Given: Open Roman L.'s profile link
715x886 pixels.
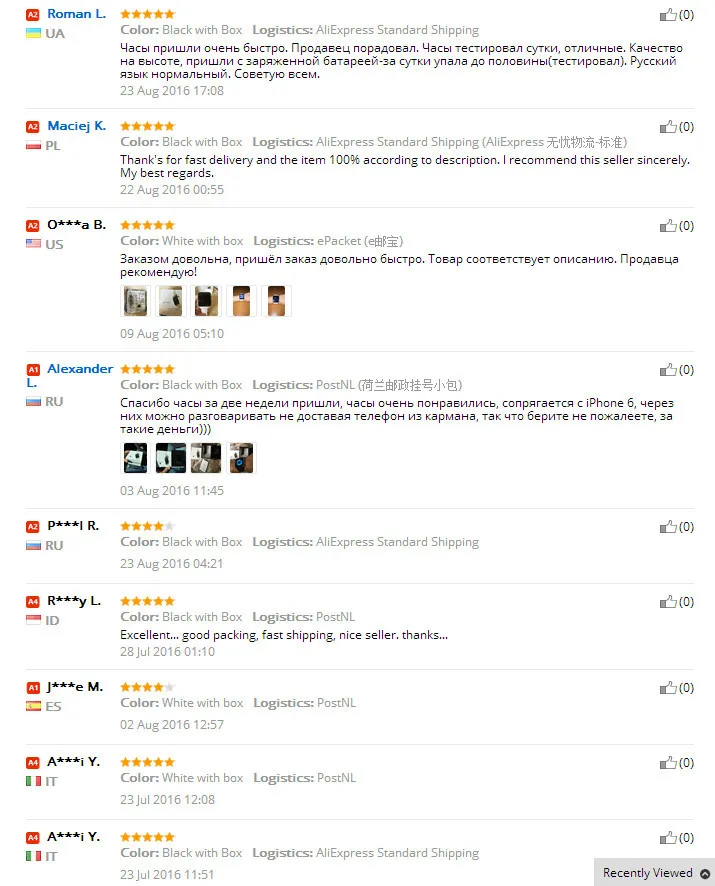Looking at the screenshot, I should 76,14.
